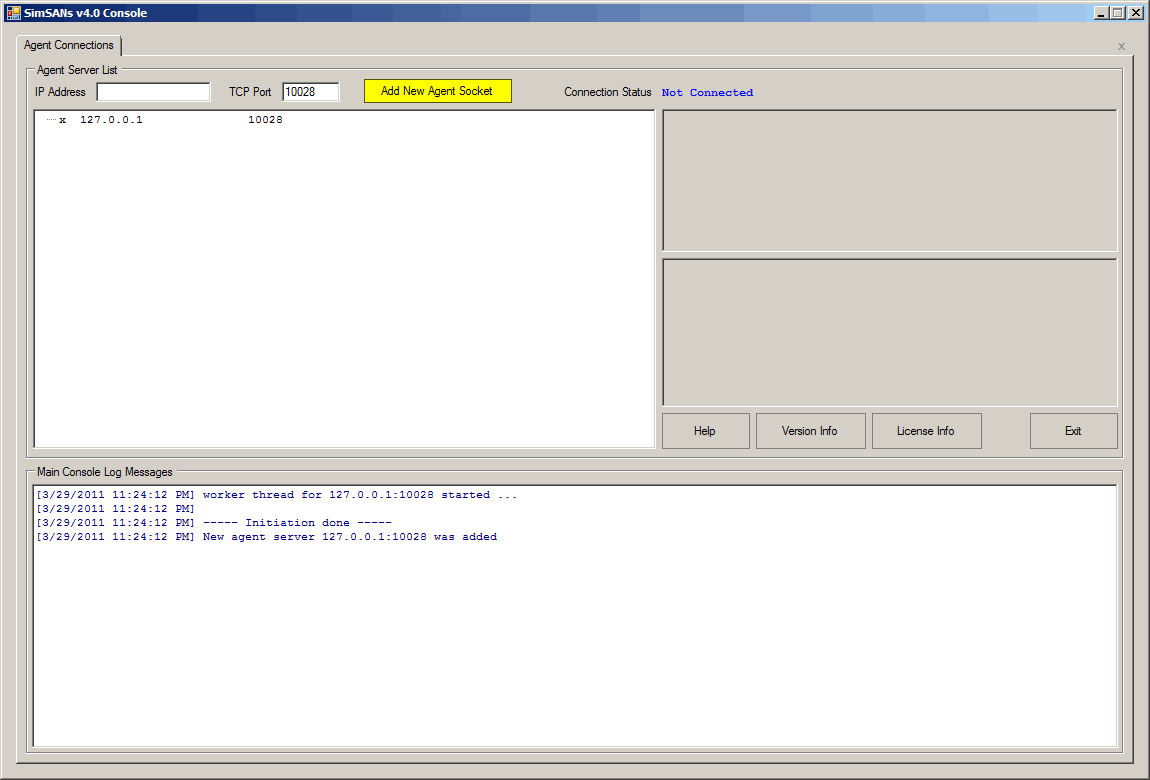Viewport: 1150px width, 780px height.
Task: Click the SimSANs app icon in title bar
Action: [13, 13]
